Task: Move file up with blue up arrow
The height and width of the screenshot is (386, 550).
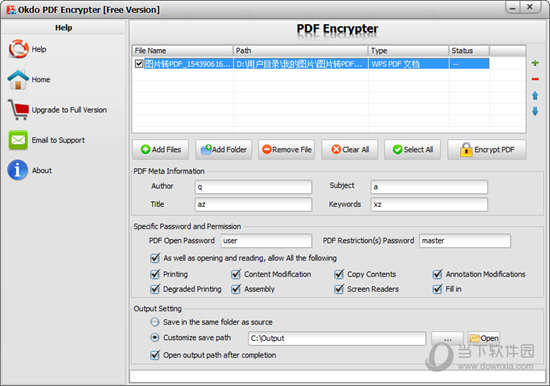Action: 535,95
